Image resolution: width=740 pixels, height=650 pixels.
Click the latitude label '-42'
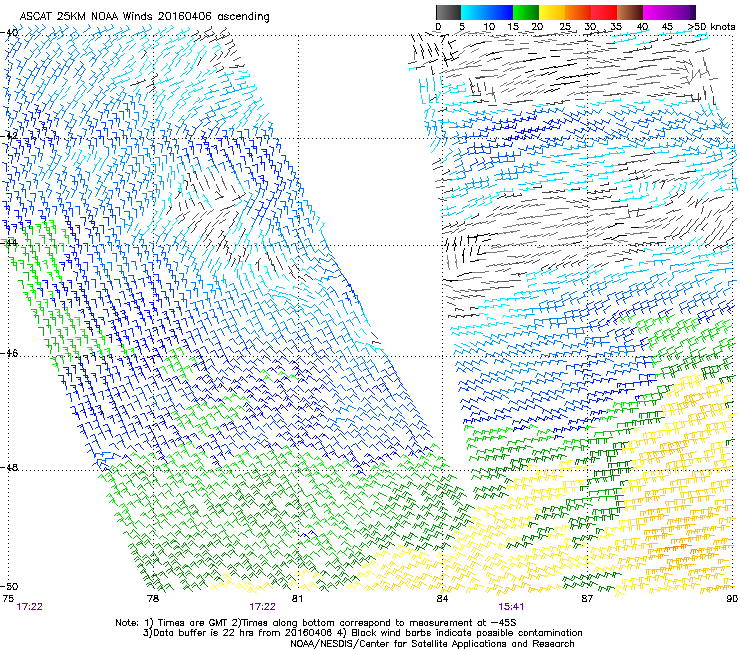pos(9,136)
